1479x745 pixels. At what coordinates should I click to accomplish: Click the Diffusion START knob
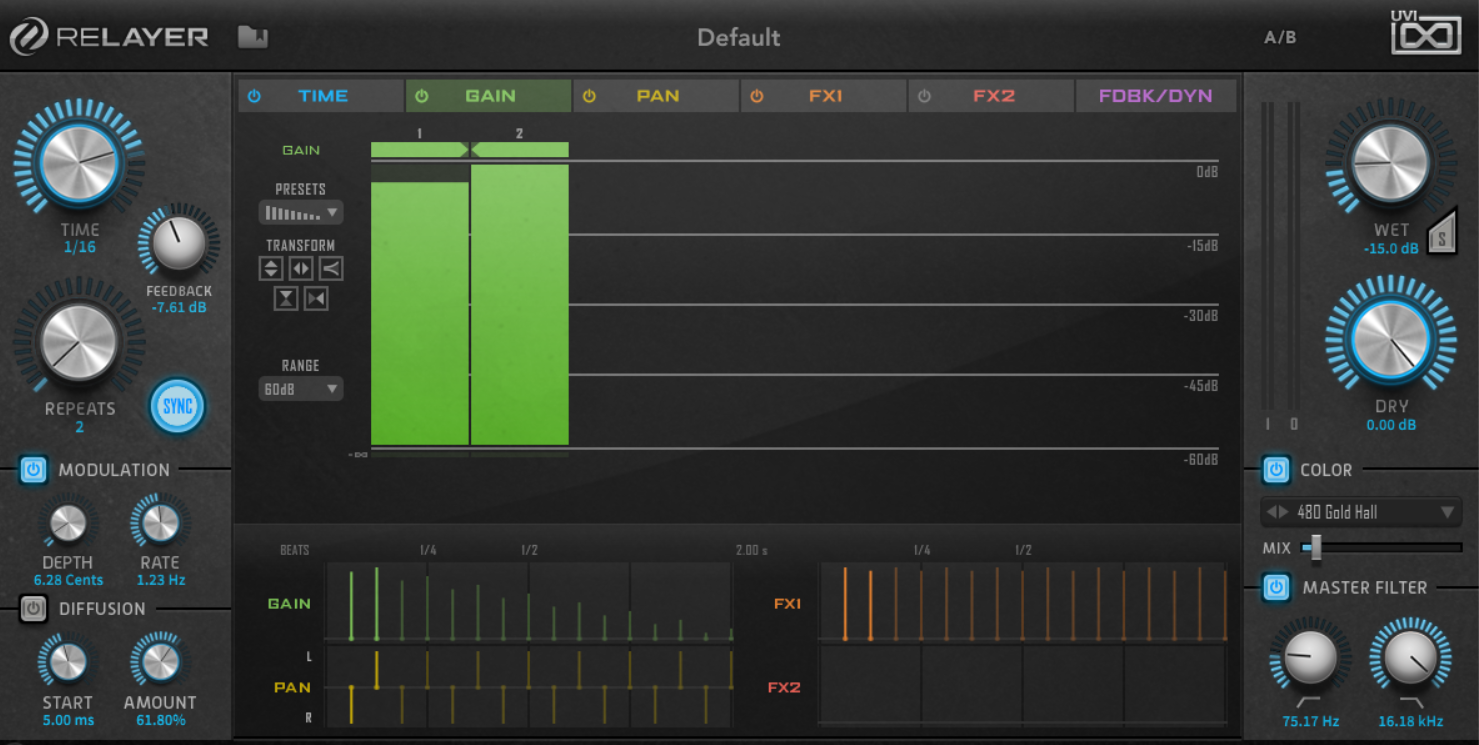(x=68, y=662)
